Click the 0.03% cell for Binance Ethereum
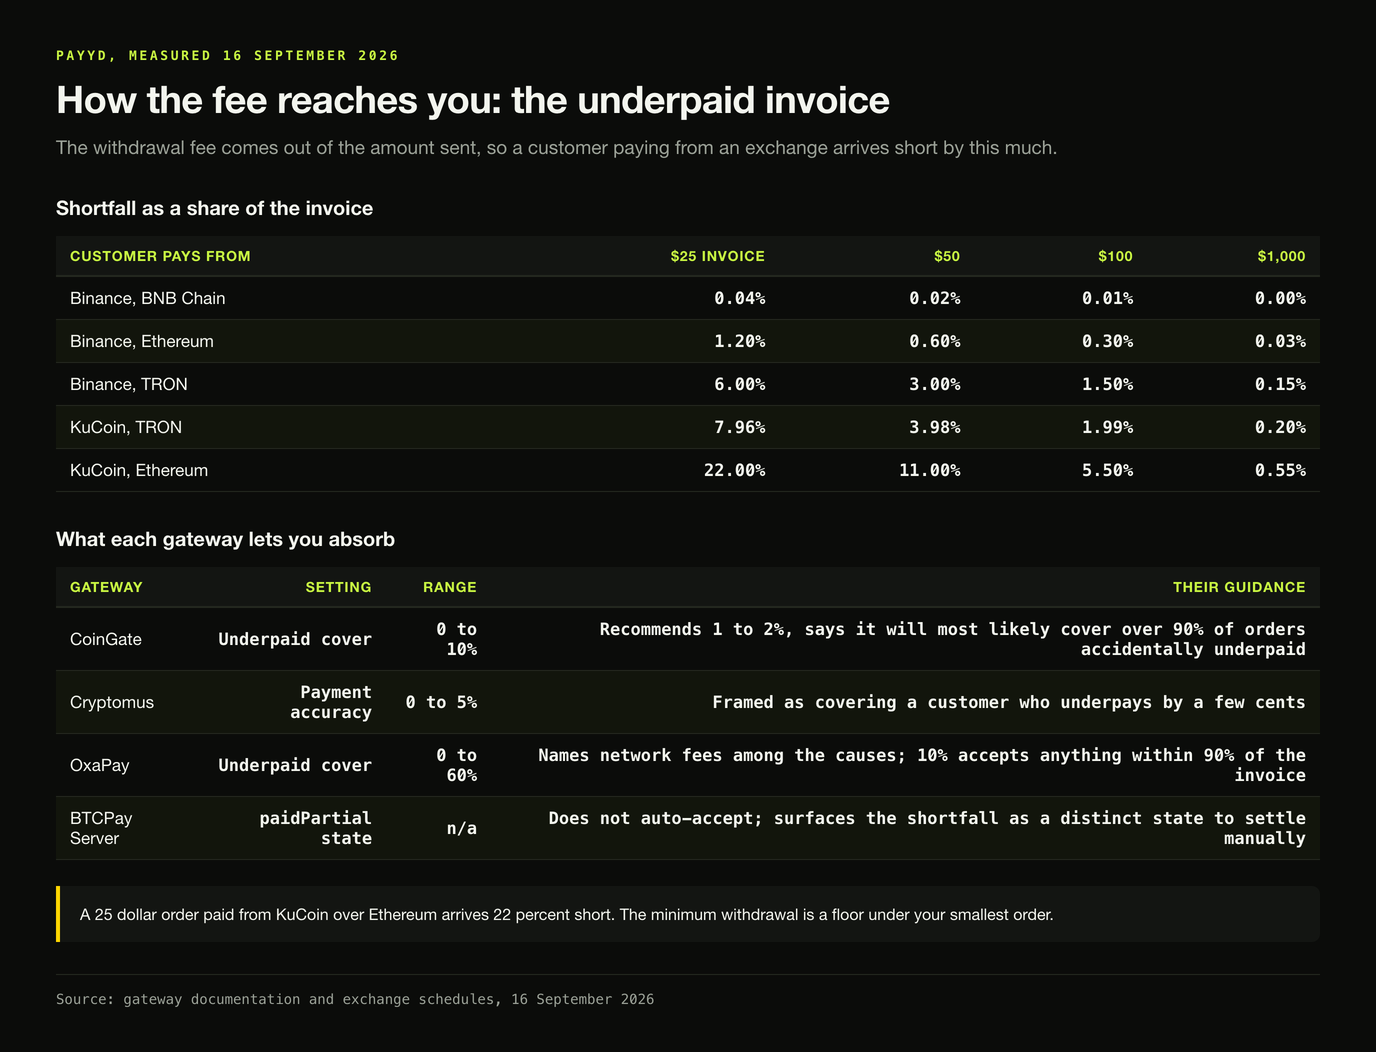This screenshot has height=1052, width=1376. coord(1280,341)
